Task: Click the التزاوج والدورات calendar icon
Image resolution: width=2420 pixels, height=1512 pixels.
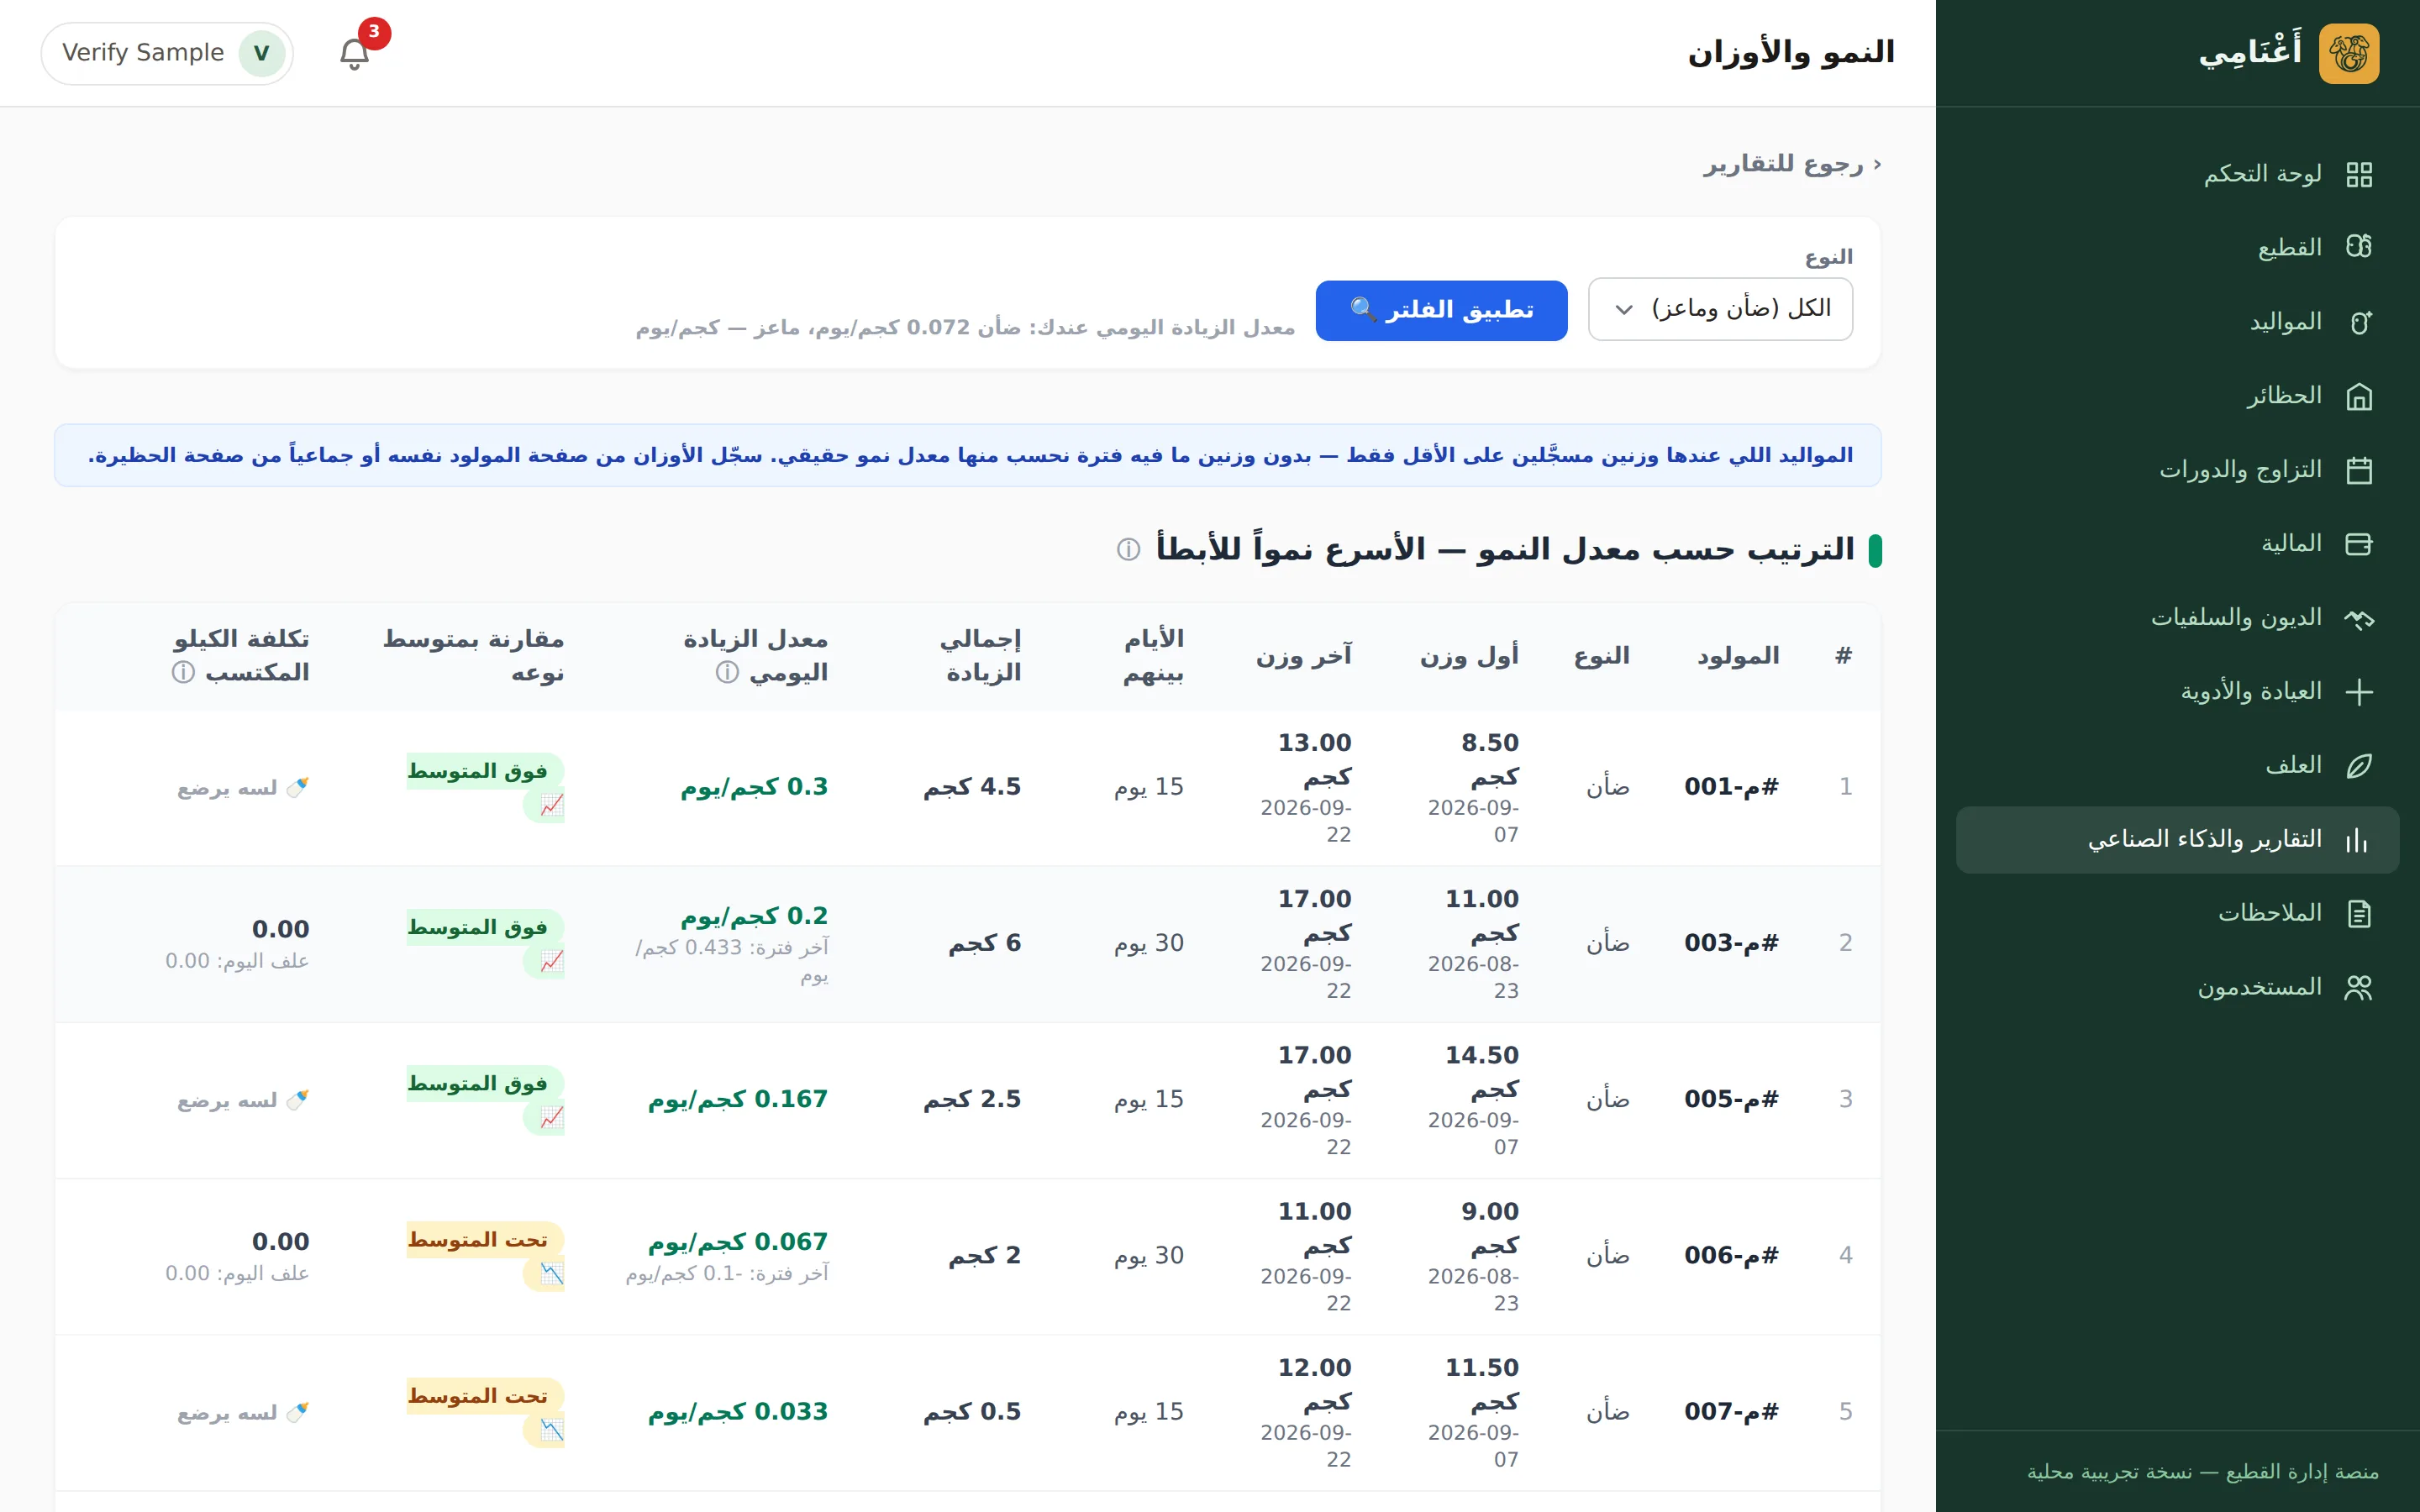Action: click(x=2359, y=470)
